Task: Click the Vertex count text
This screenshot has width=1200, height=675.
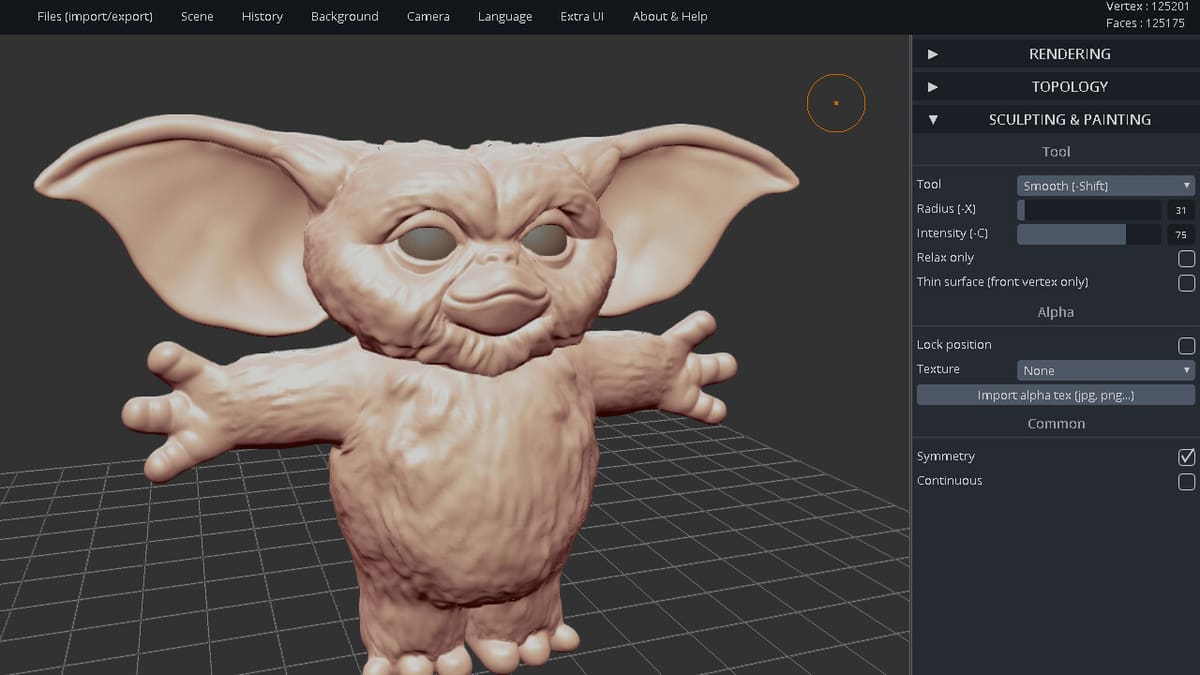Action: 1146,6
